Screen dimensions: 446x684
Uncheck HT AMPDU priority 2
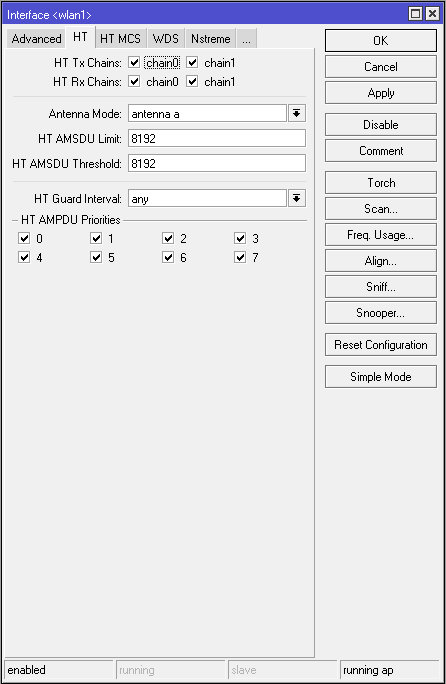[168, 238]
